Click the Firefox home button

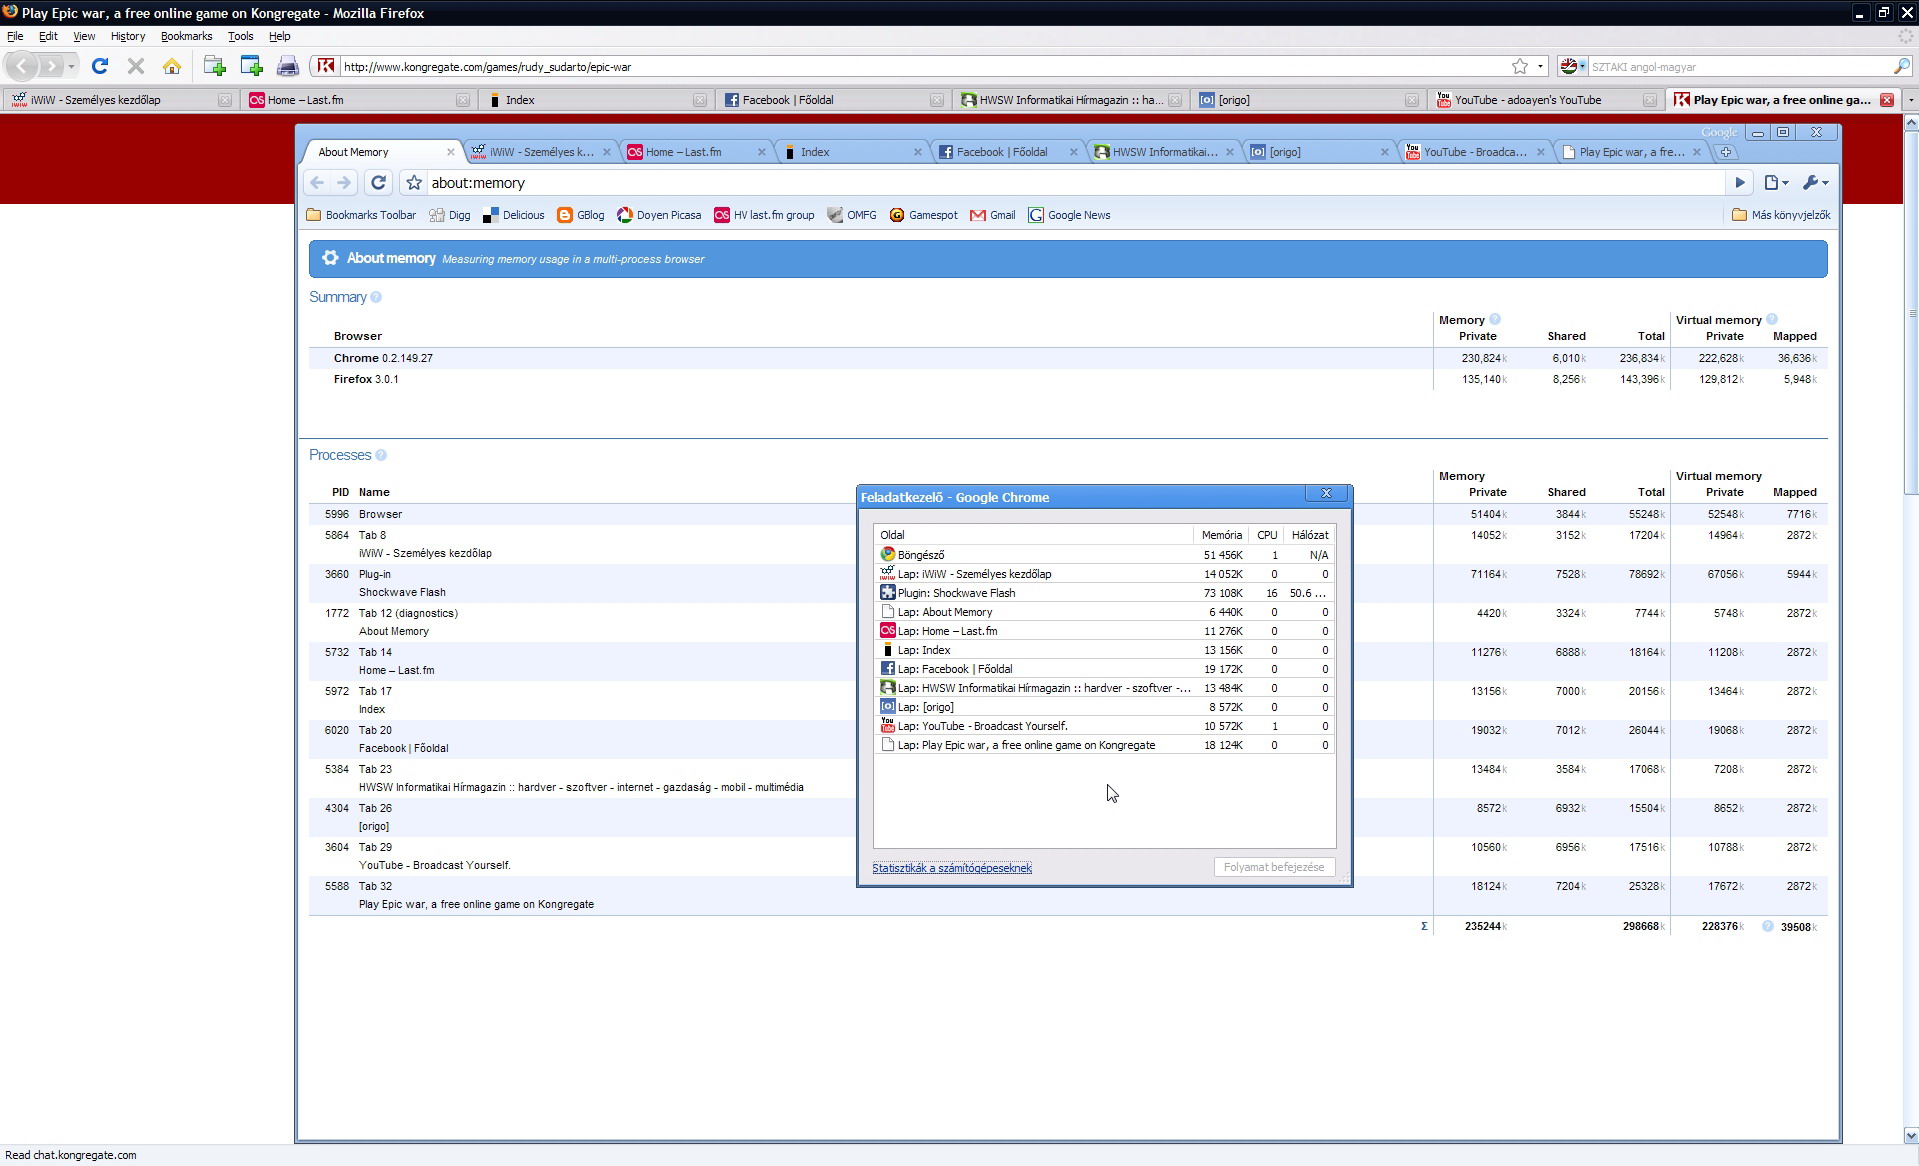172,66
